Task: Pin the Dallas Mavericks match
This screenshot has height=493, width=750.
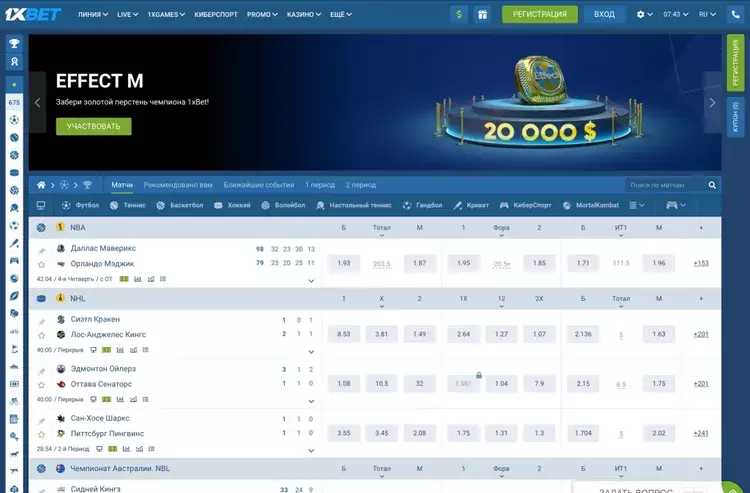Action: coord(42,251)
